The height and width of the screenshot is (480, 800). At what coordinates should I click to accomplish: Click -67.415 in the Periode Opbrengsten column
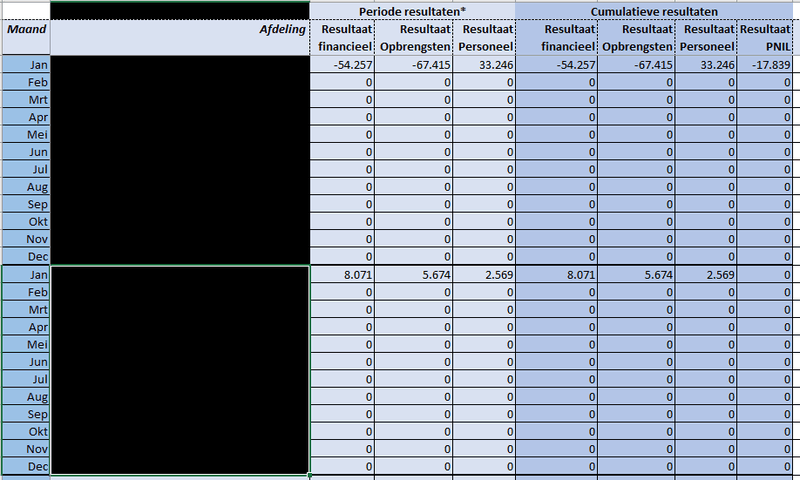[413, 65]
